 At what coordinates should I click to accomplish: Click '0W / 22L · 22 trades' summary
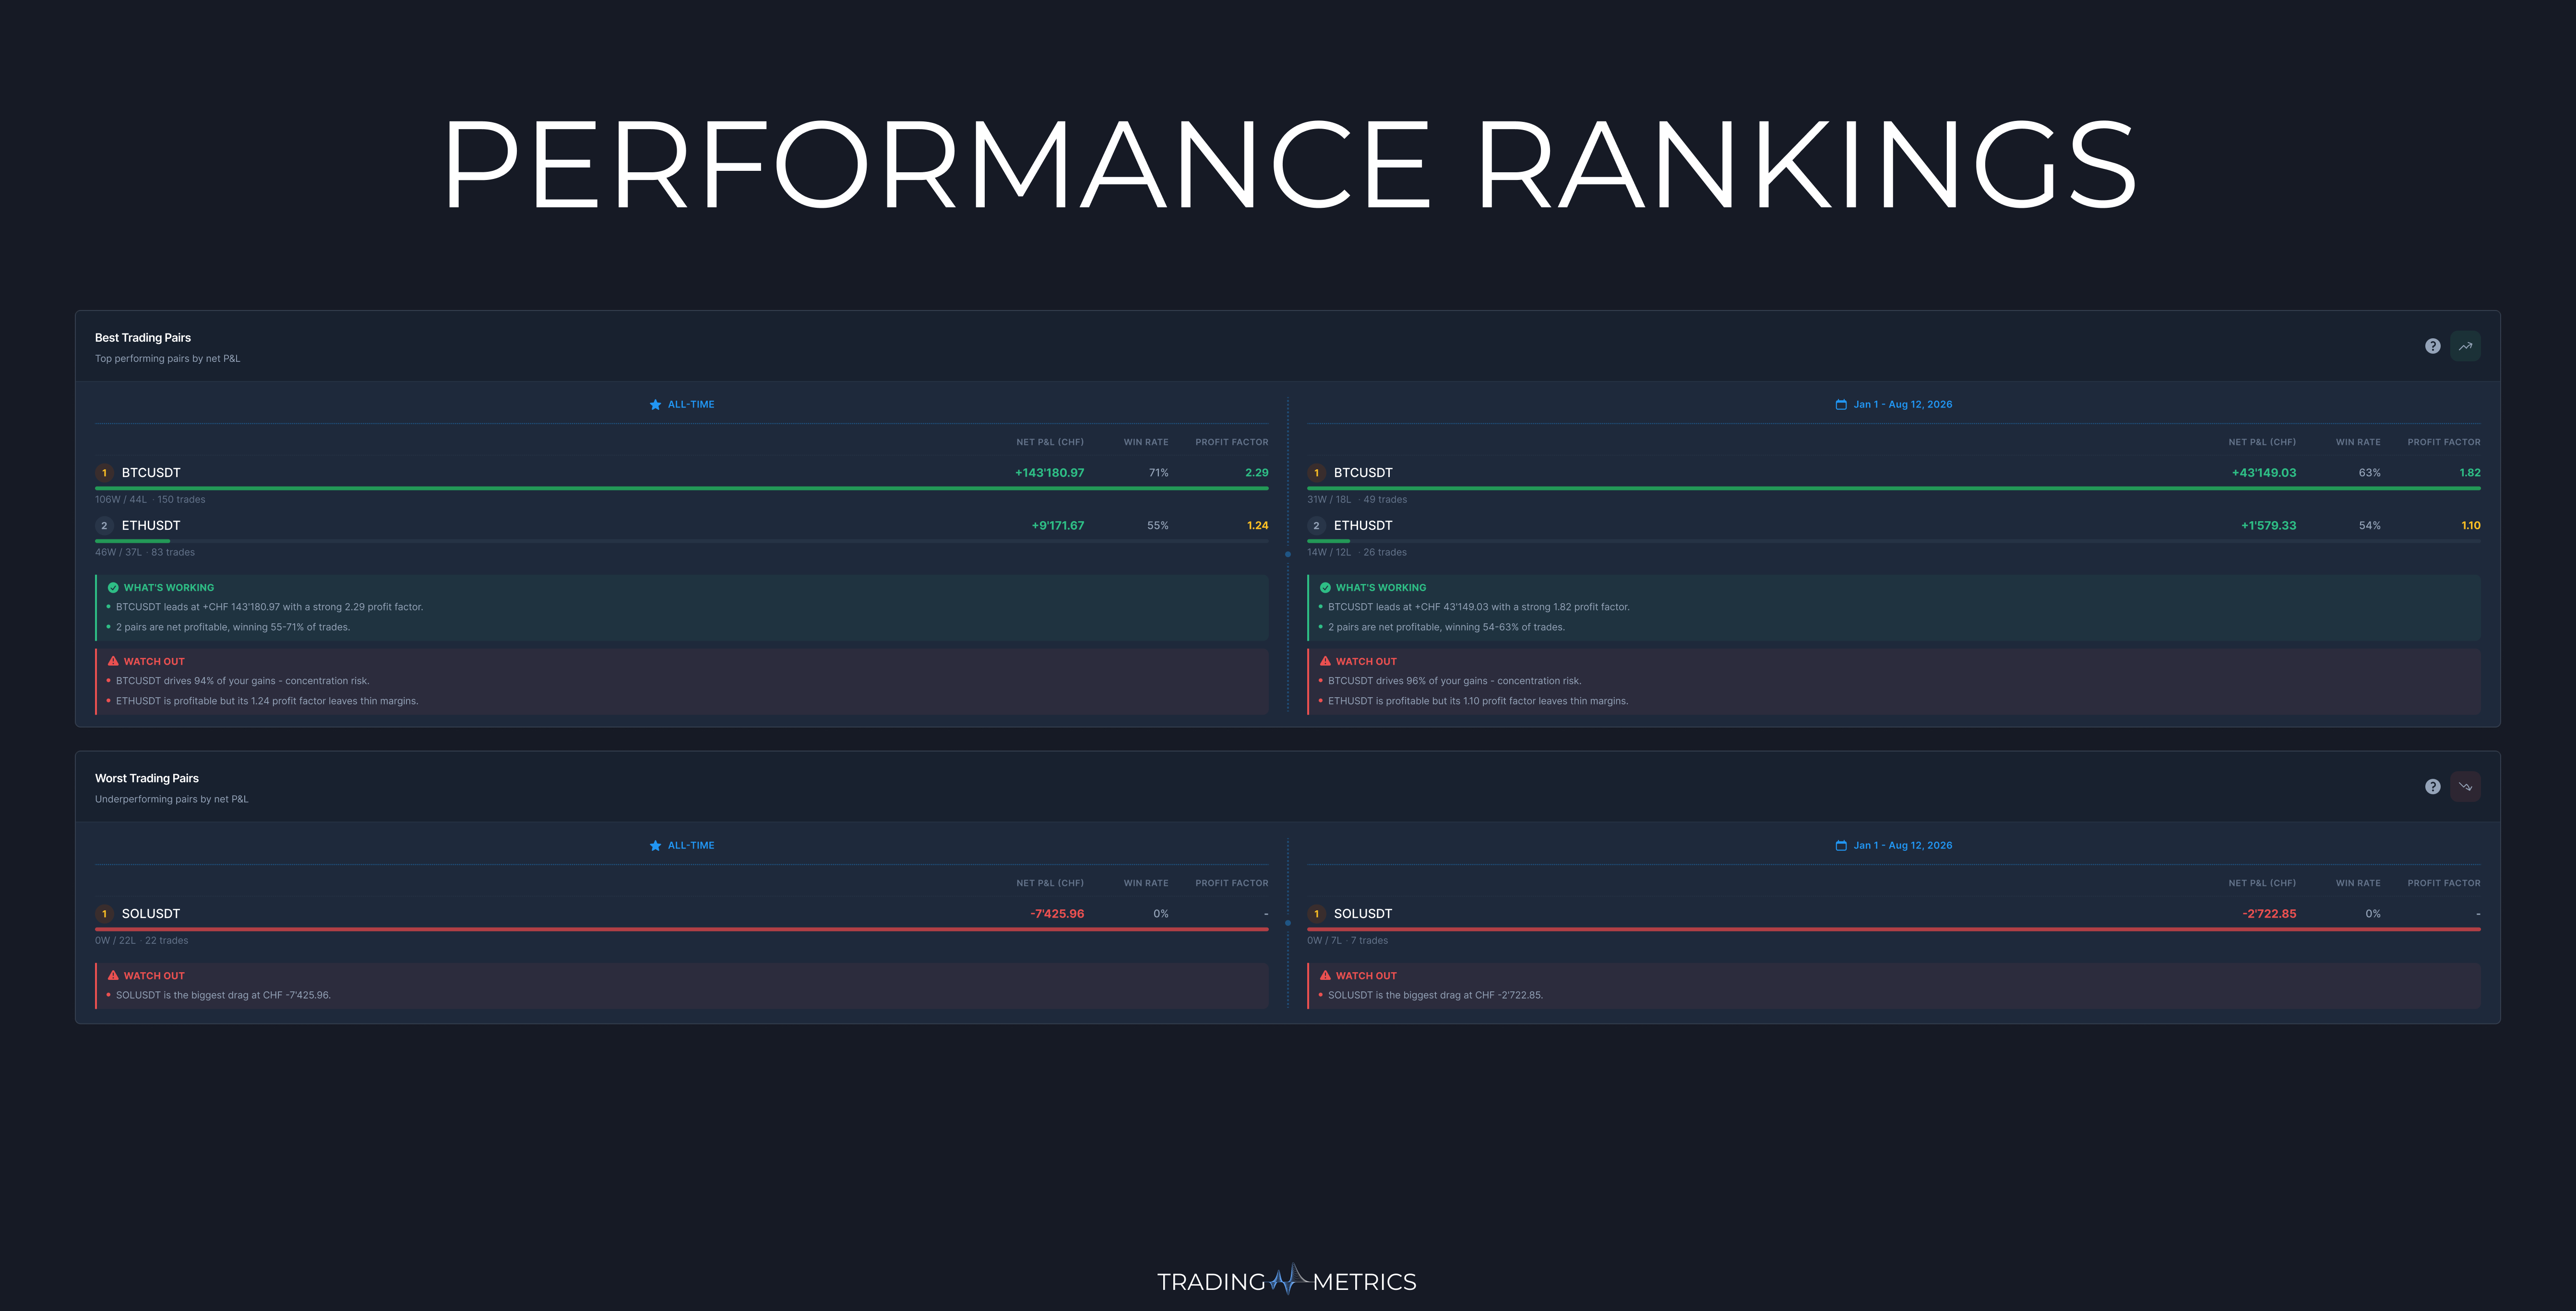pyautogui.click(x=141, y=941)
